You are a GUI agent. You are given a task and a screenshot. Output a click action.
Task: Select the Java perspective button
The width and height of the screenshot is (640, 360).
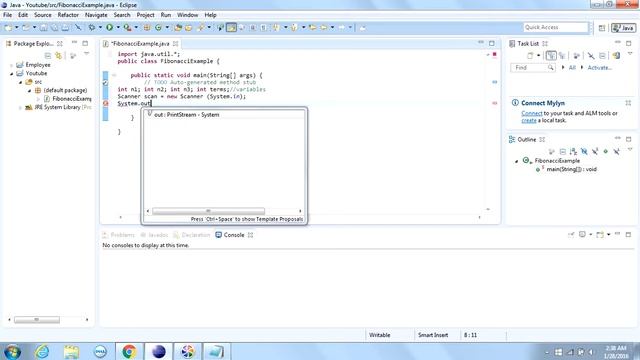623,28
